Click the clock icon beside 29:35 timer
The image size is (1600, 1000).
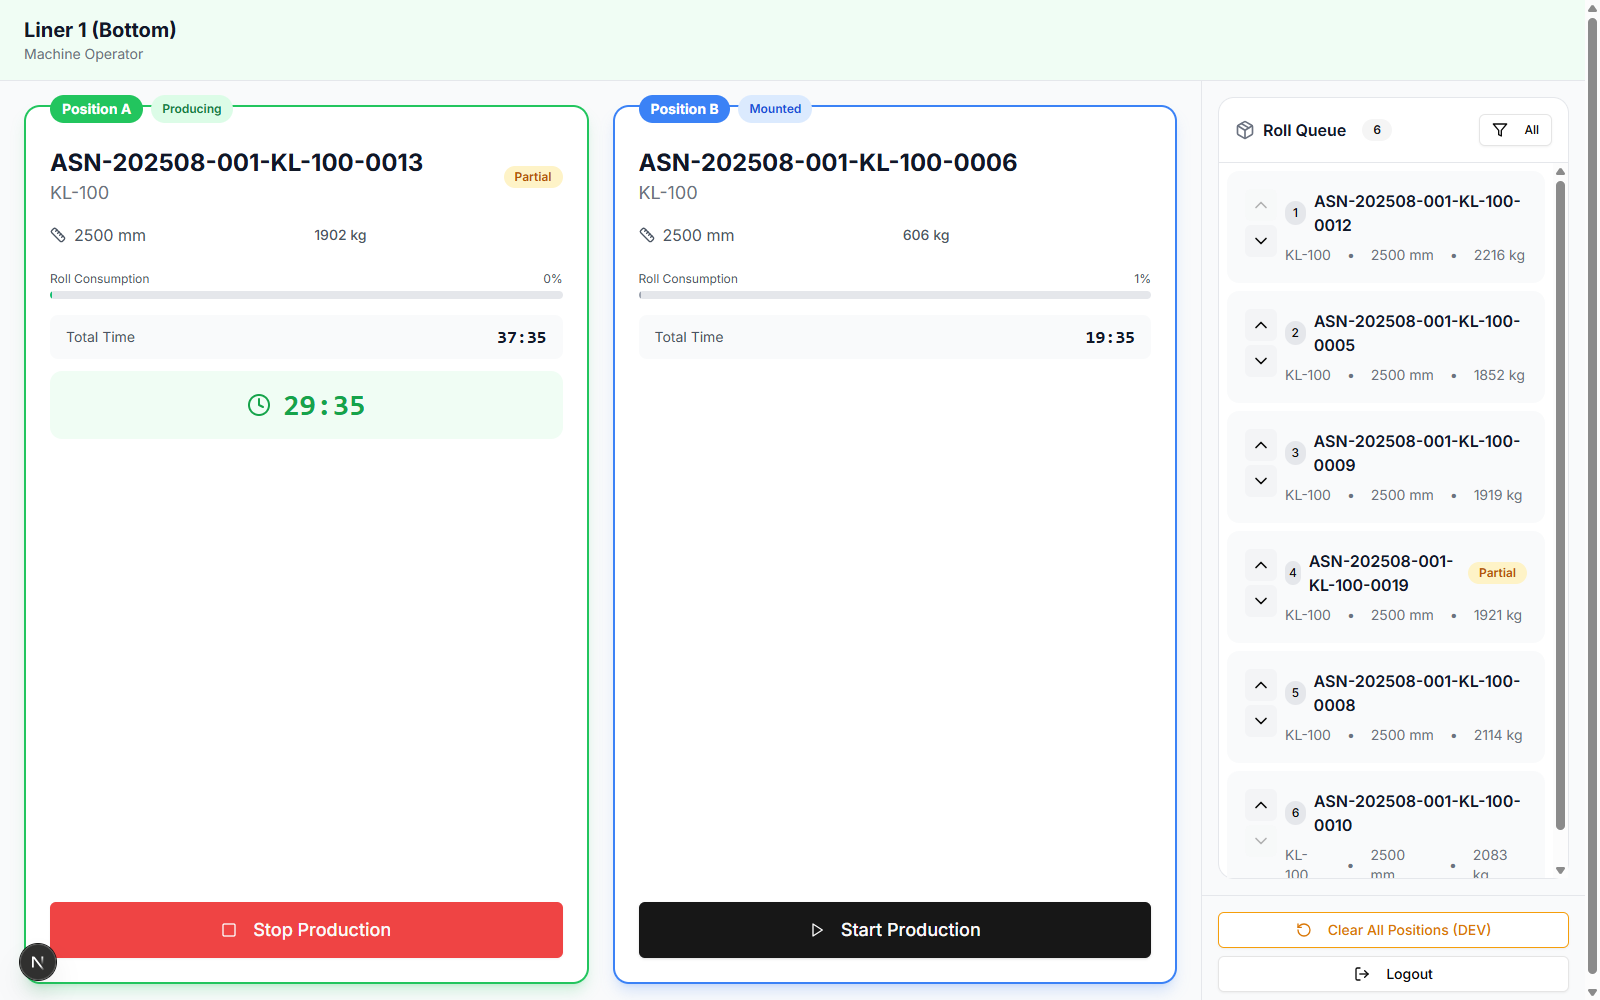pos(259,405)
